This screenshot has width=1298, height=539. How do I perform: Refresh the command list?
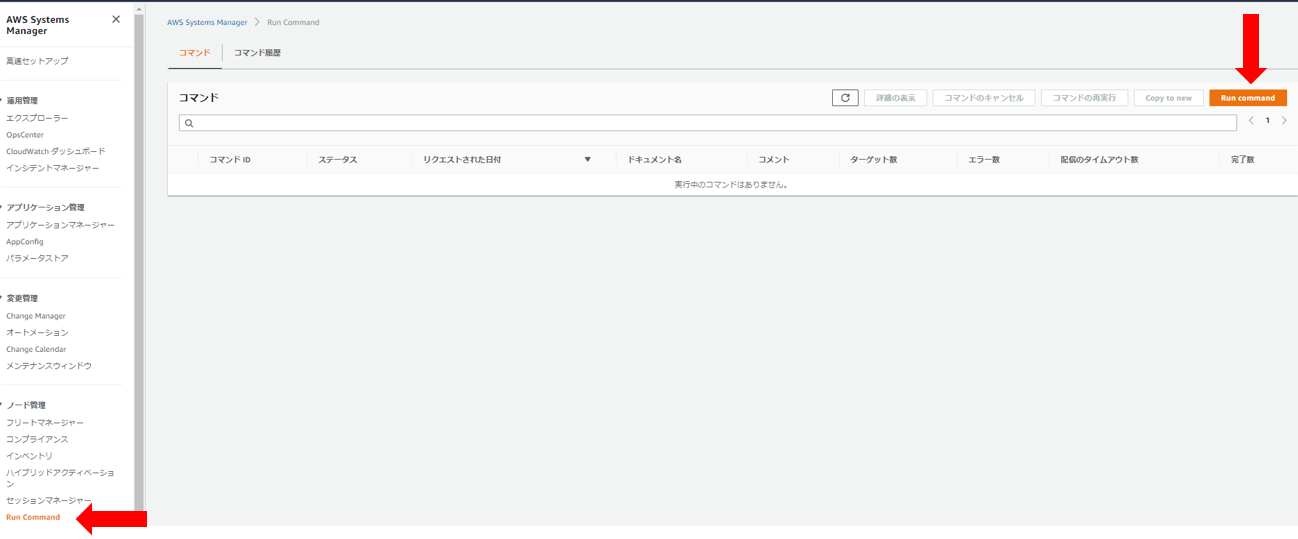(845, 98)
